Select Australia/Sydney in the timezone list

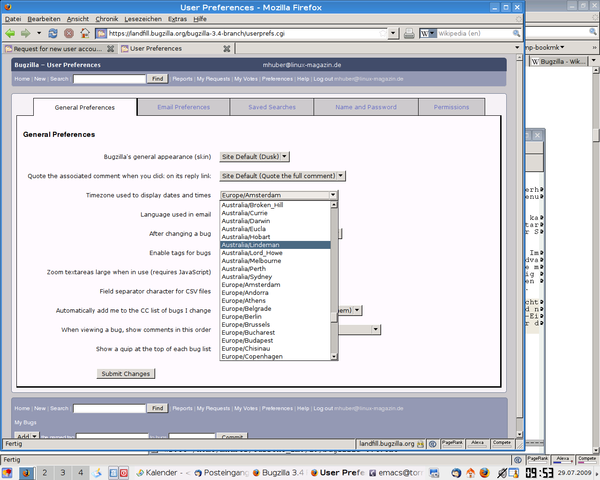pos(275,277)
